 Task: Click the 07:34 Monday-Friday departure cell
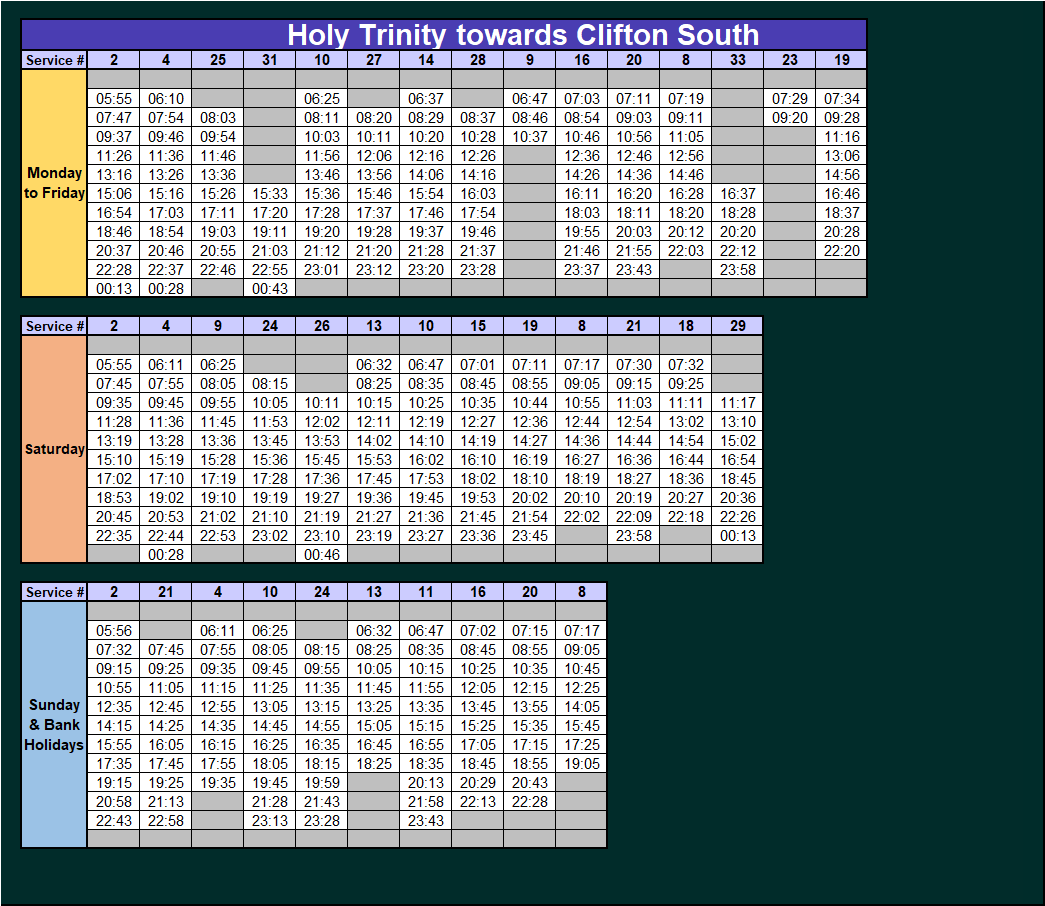(x=842, y=99)
